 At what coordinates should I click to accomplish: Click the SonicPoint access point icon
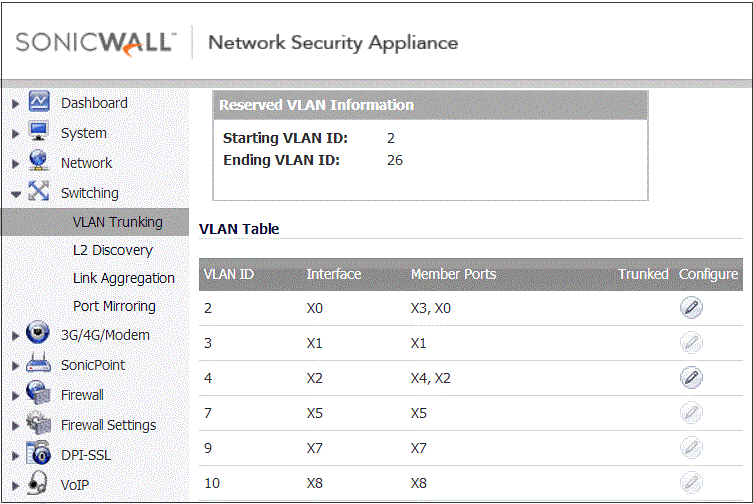pyautogui.click(x=38, y=363)
